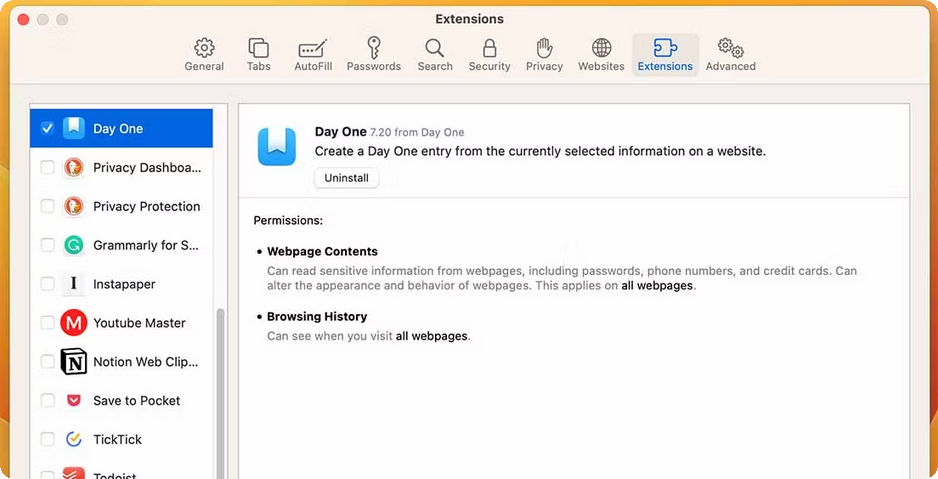Enable the Instapaper checkbox
This screenshot has width=938, height=479.
(x=47, y=284)
